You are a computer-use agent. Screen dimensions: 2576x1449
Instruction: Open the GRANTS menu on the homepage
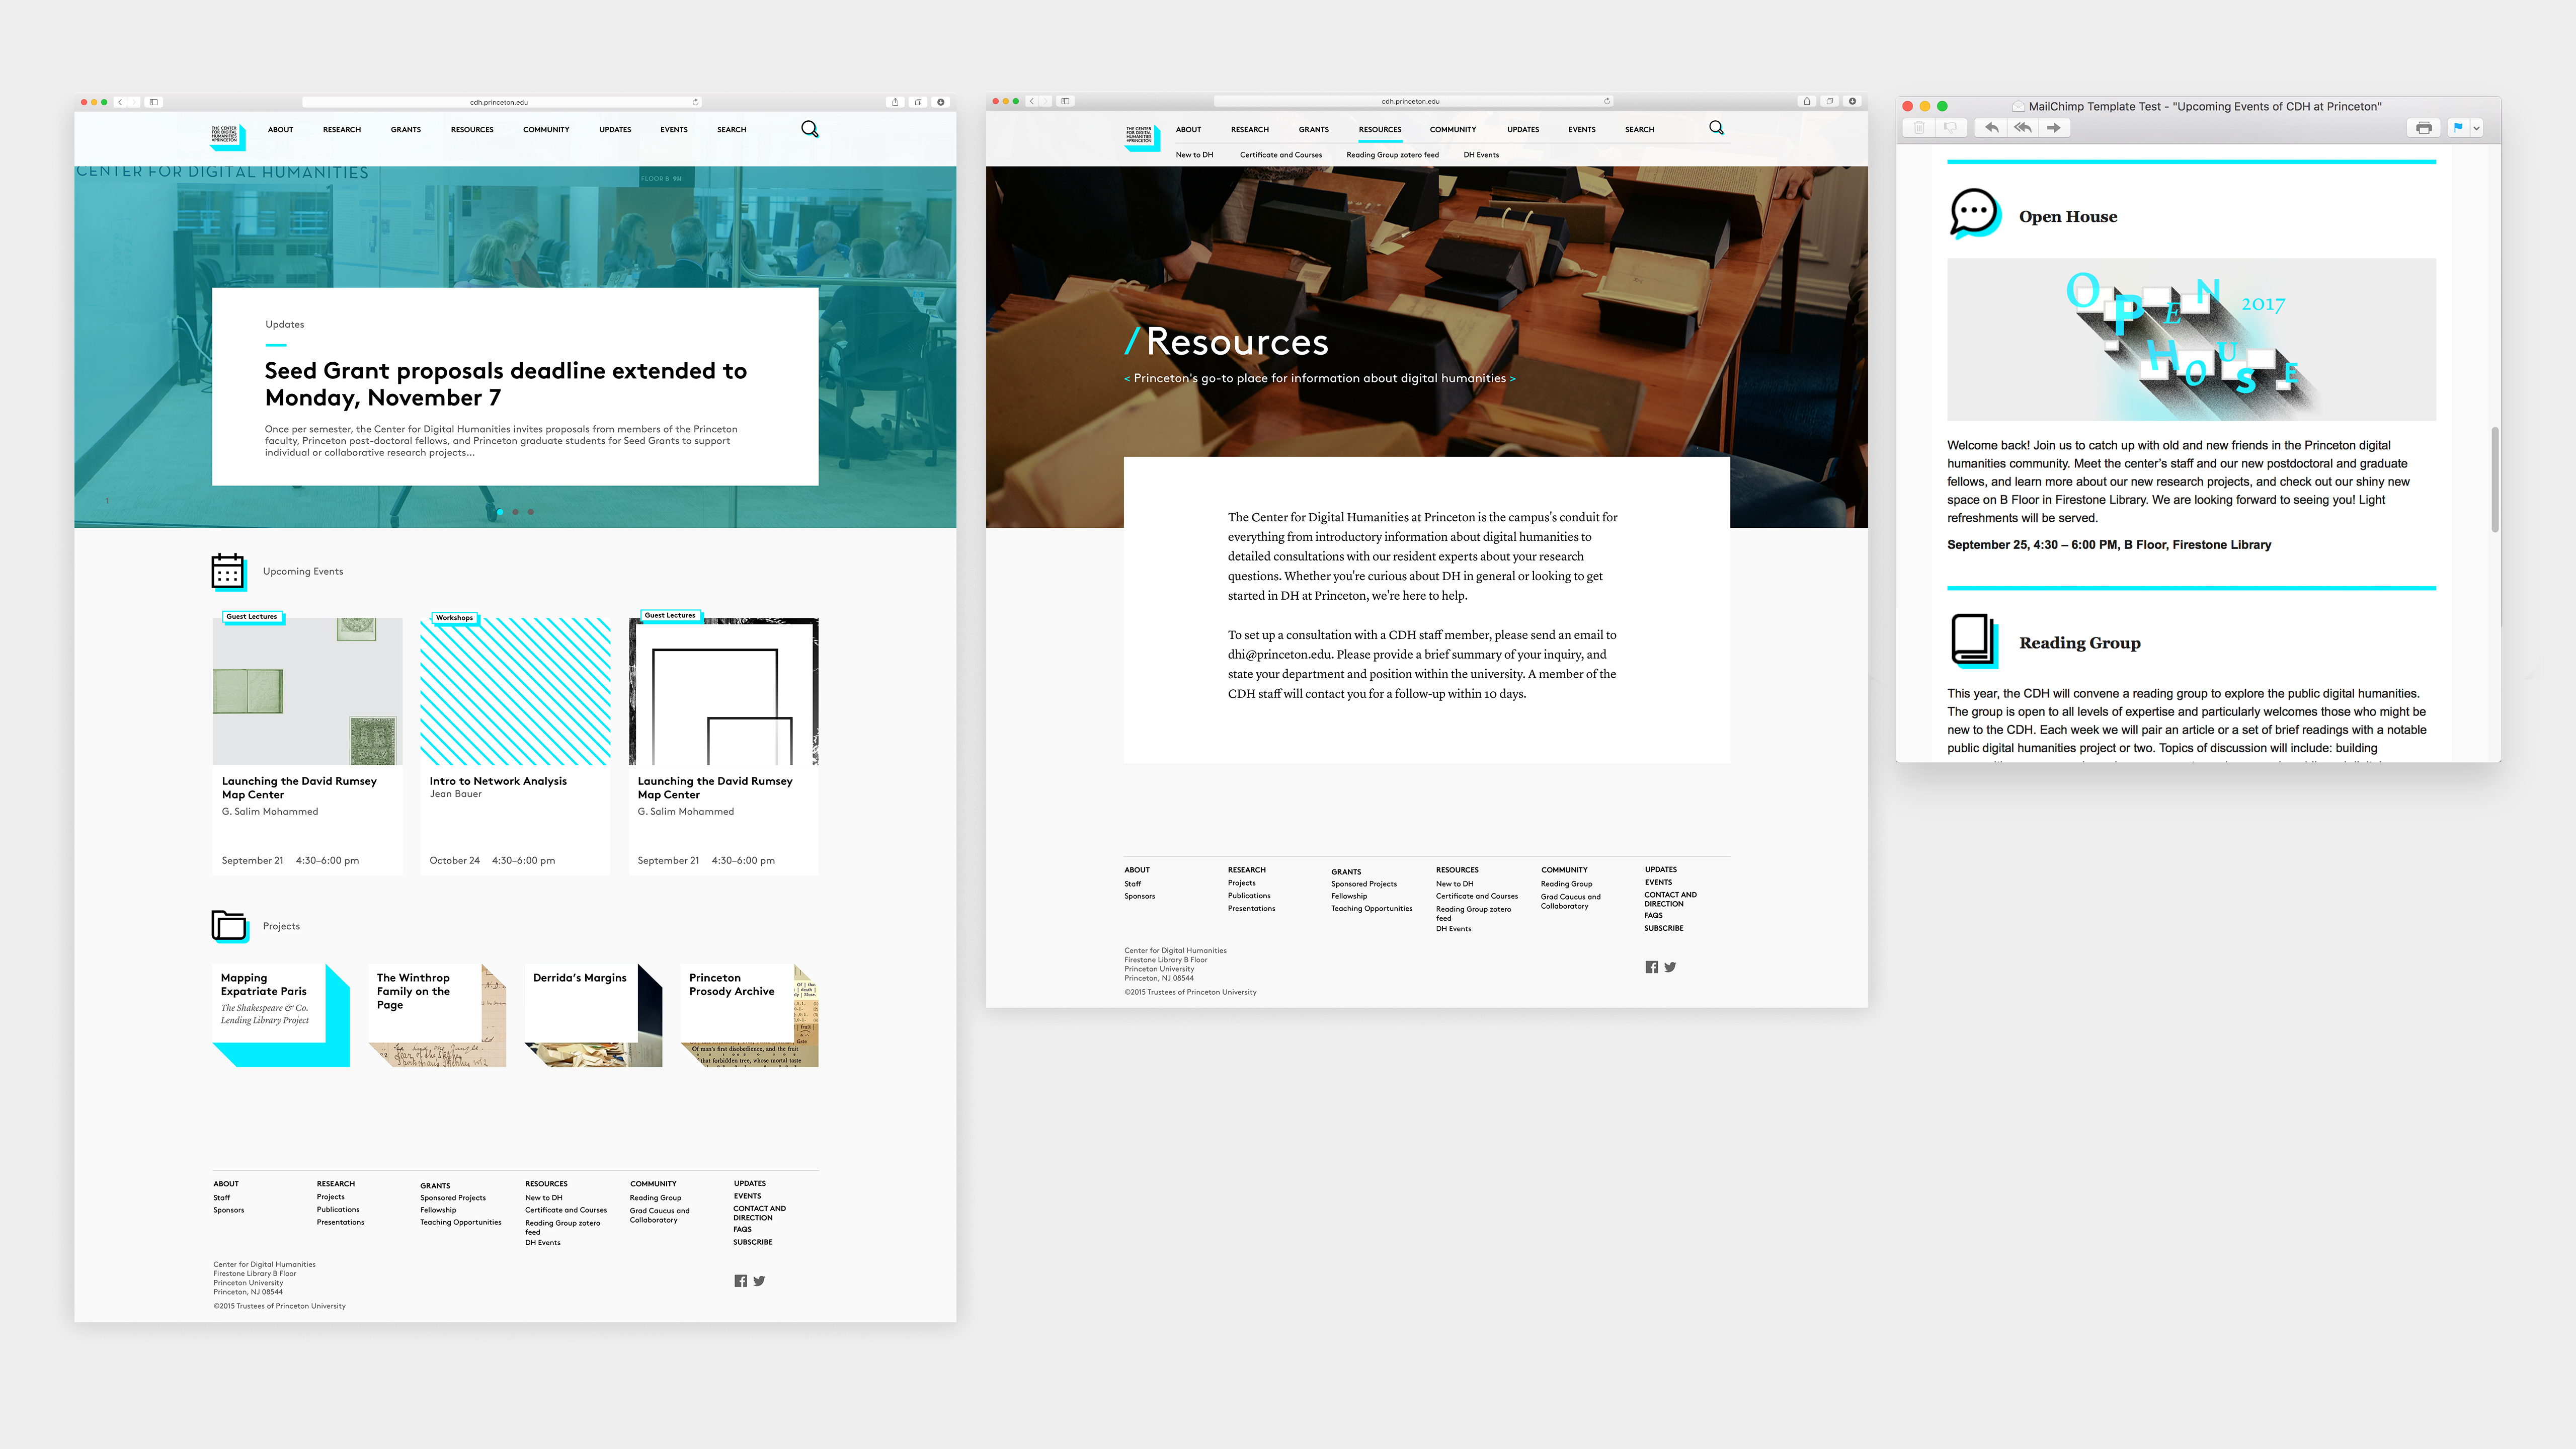pyautogui.click(x=405, y=130)
